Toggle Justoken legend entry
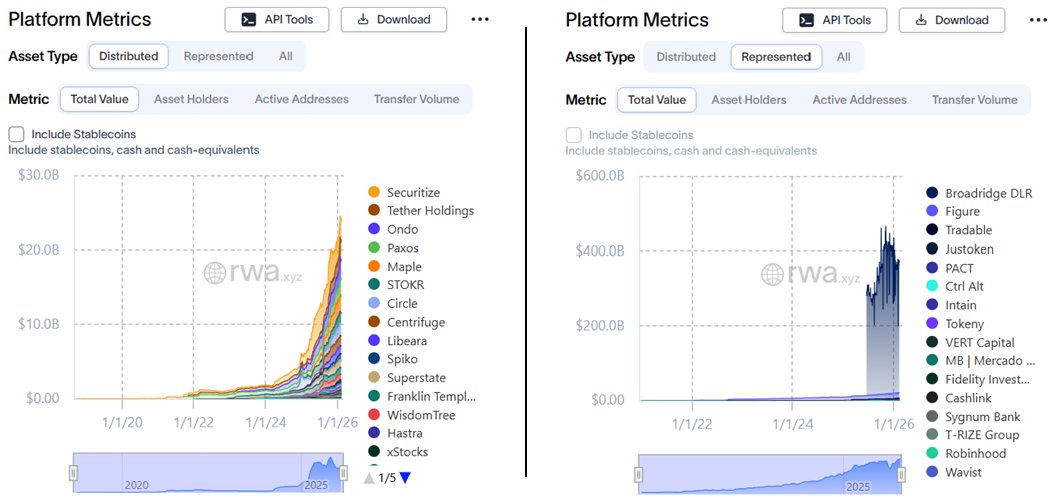Viewport: 1060px width, 503px height. [x=960, y=249]
